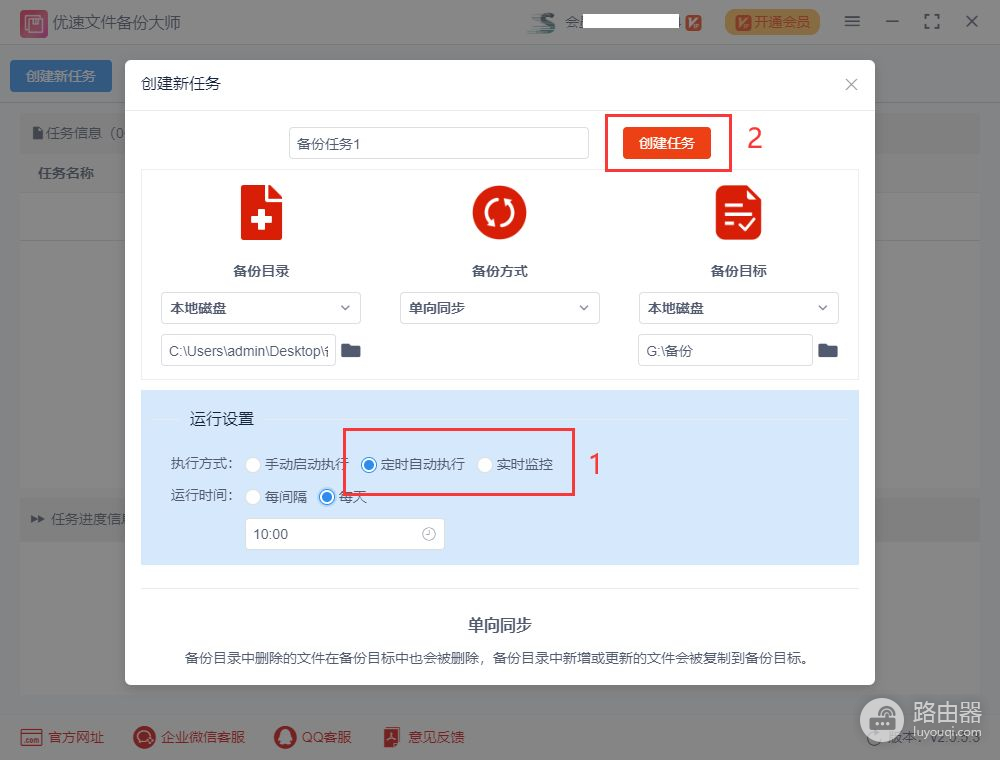The height and width of the screenshot is (760, 1000).
Task: Open the hamburger menu in title bar
Action: click(852, 22)
